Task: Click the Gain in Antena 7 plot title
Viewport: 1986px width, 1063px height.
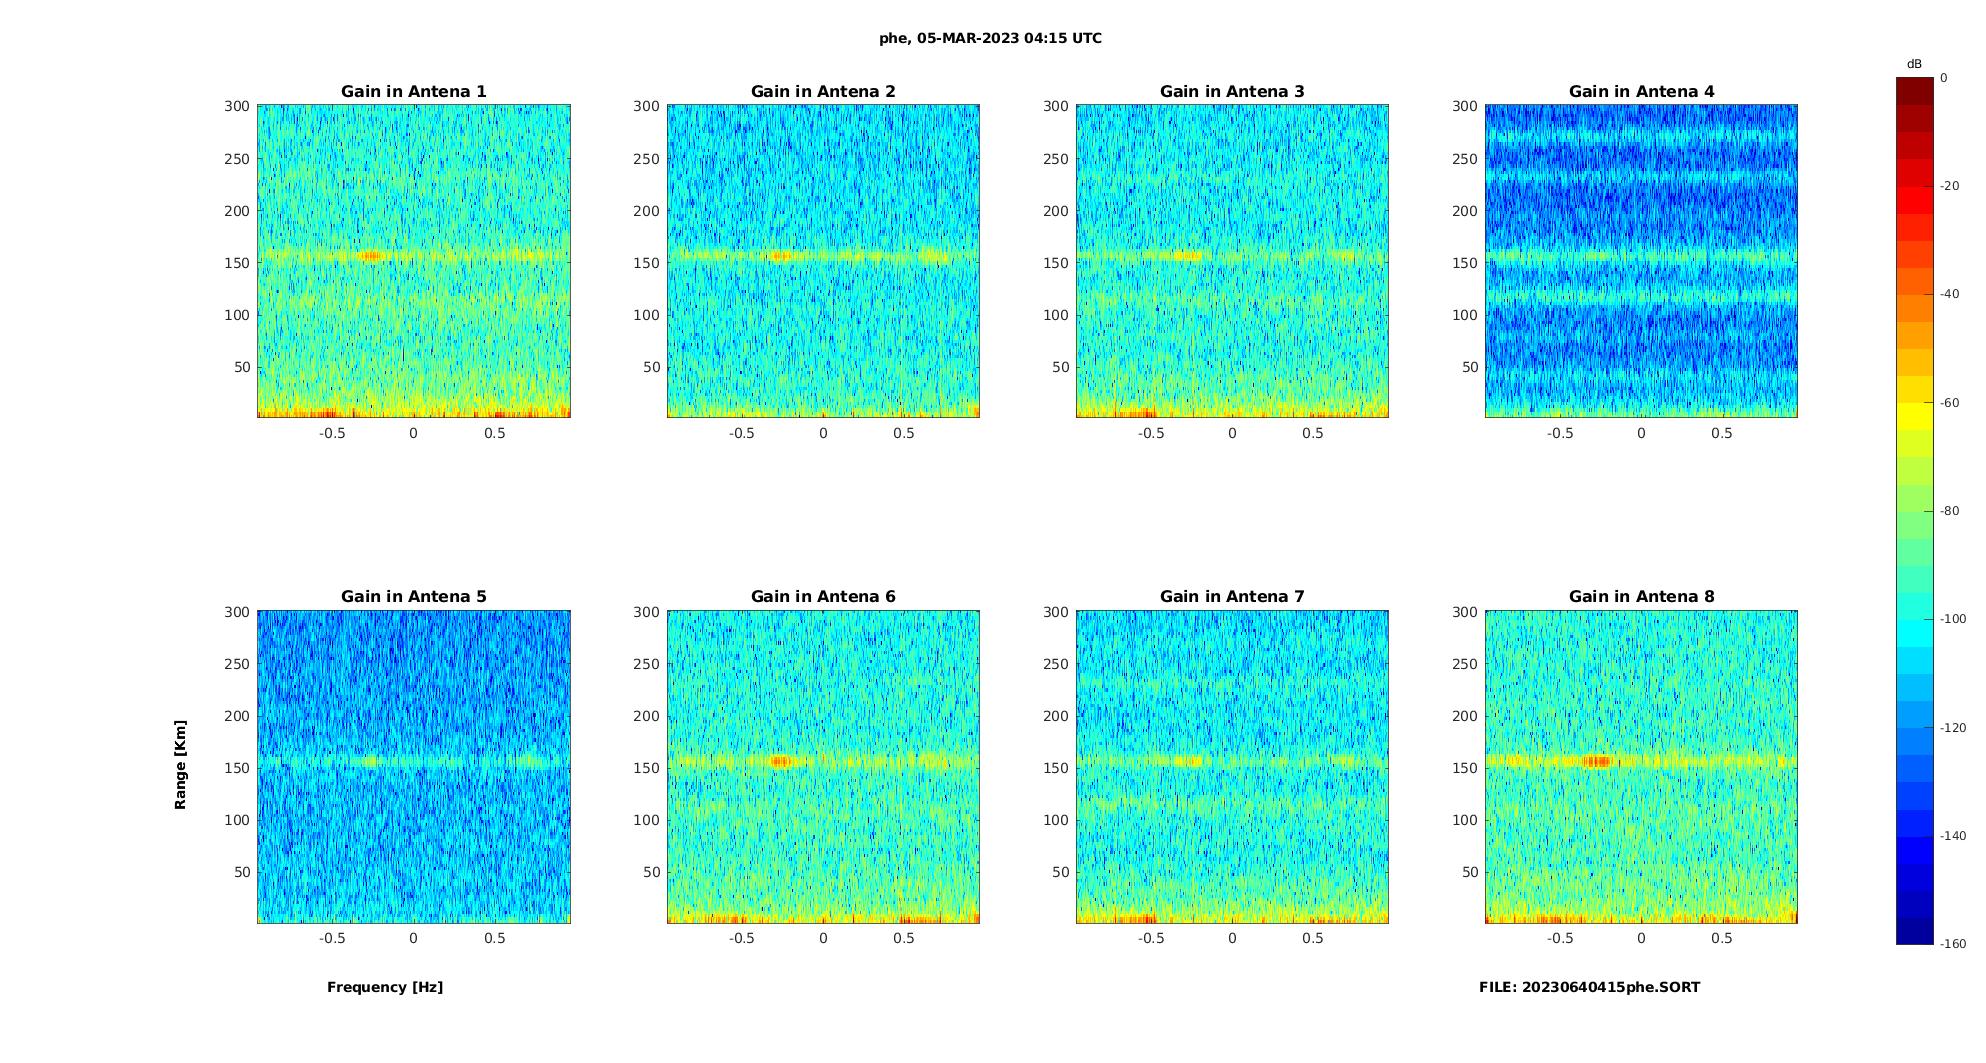Action: (x=1232, y=596)
